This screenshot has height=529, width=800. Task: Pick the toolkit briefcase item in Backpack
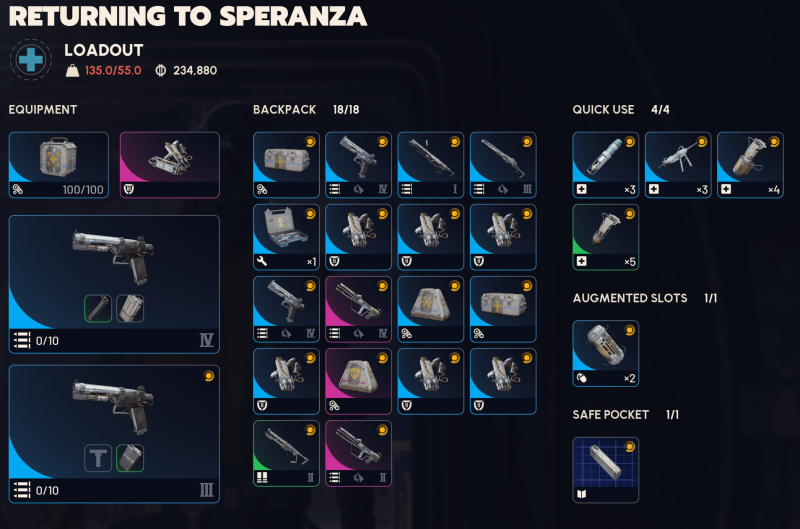click(286, 237)
